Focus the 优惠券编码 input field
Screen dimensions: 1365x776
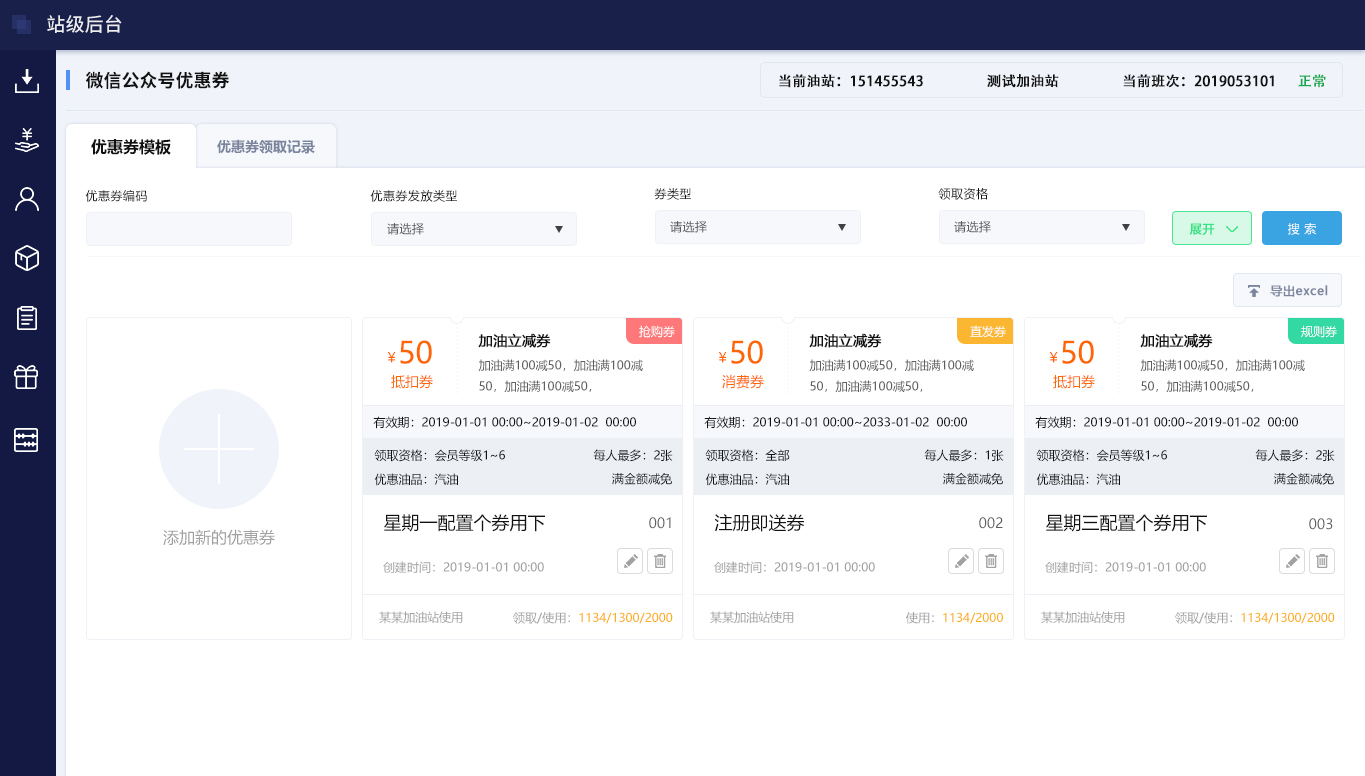[189, 229]
